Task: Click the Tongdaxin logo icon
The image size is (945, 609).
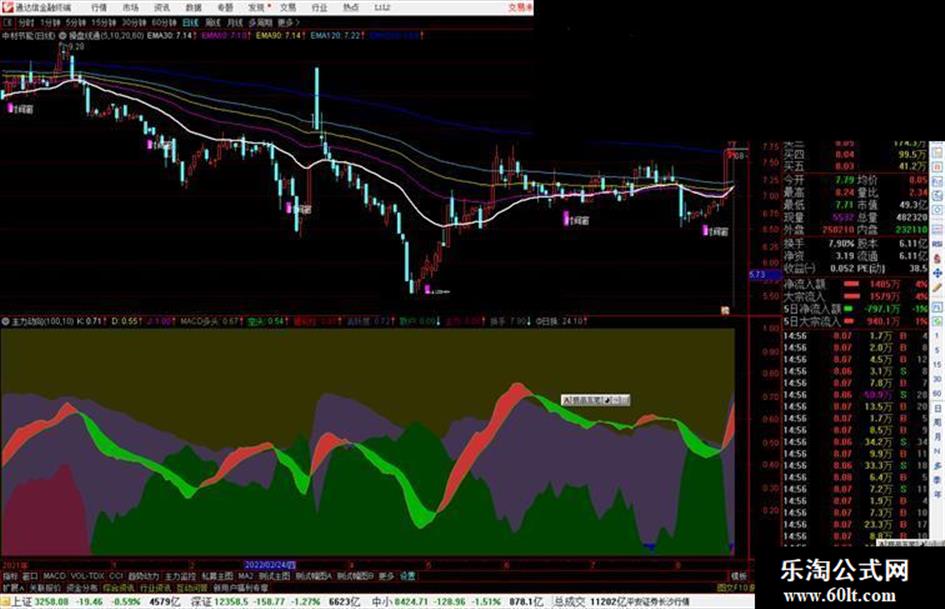Action: 7,7
